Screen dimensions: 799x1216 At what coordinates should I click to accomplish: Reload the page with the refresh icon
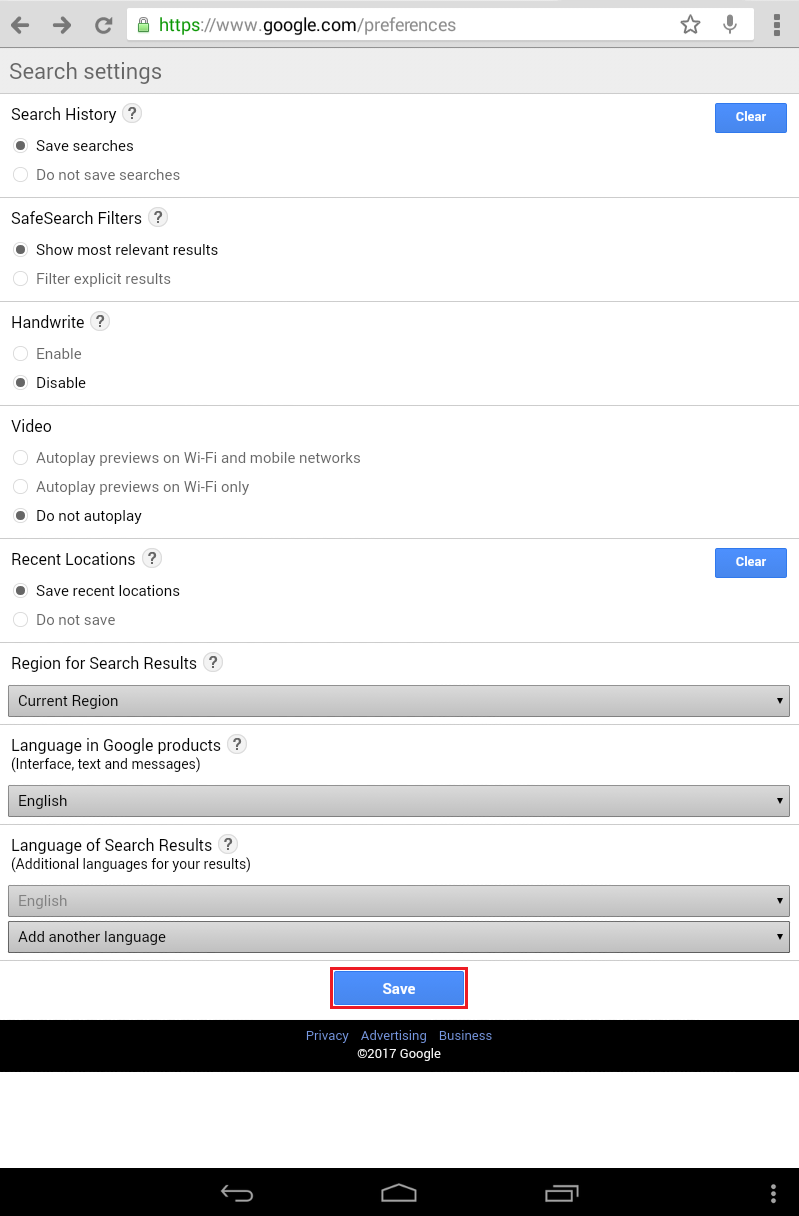[x=103, y=25]
